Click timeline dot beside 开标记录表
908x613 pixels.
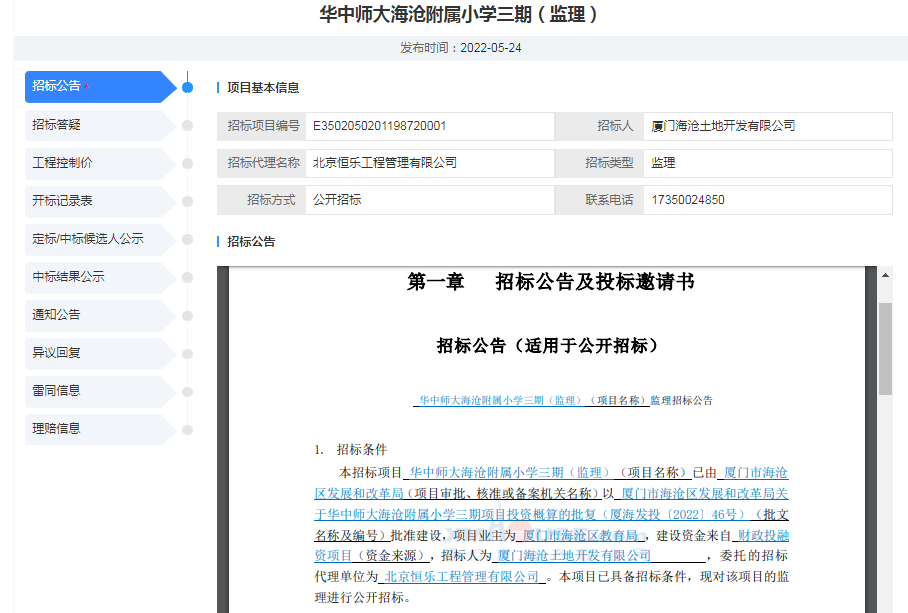pyautogui.click(x=187, y=201)
